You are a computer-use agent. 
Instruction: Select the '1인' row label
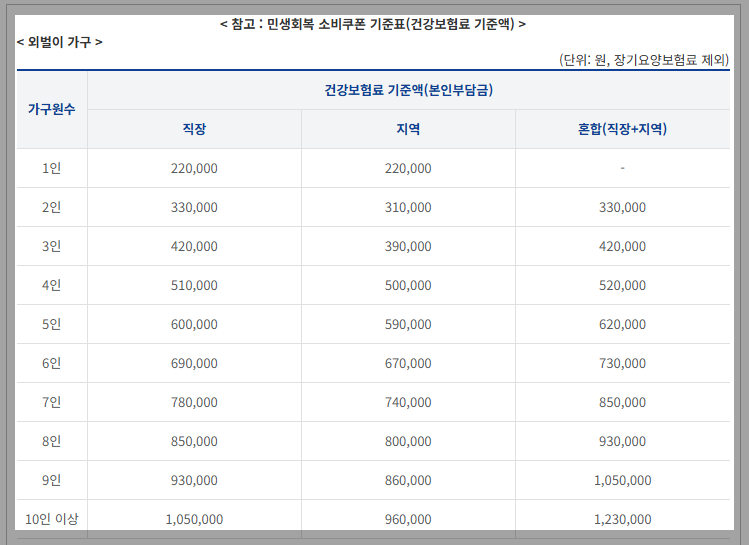tap(52, 168)
